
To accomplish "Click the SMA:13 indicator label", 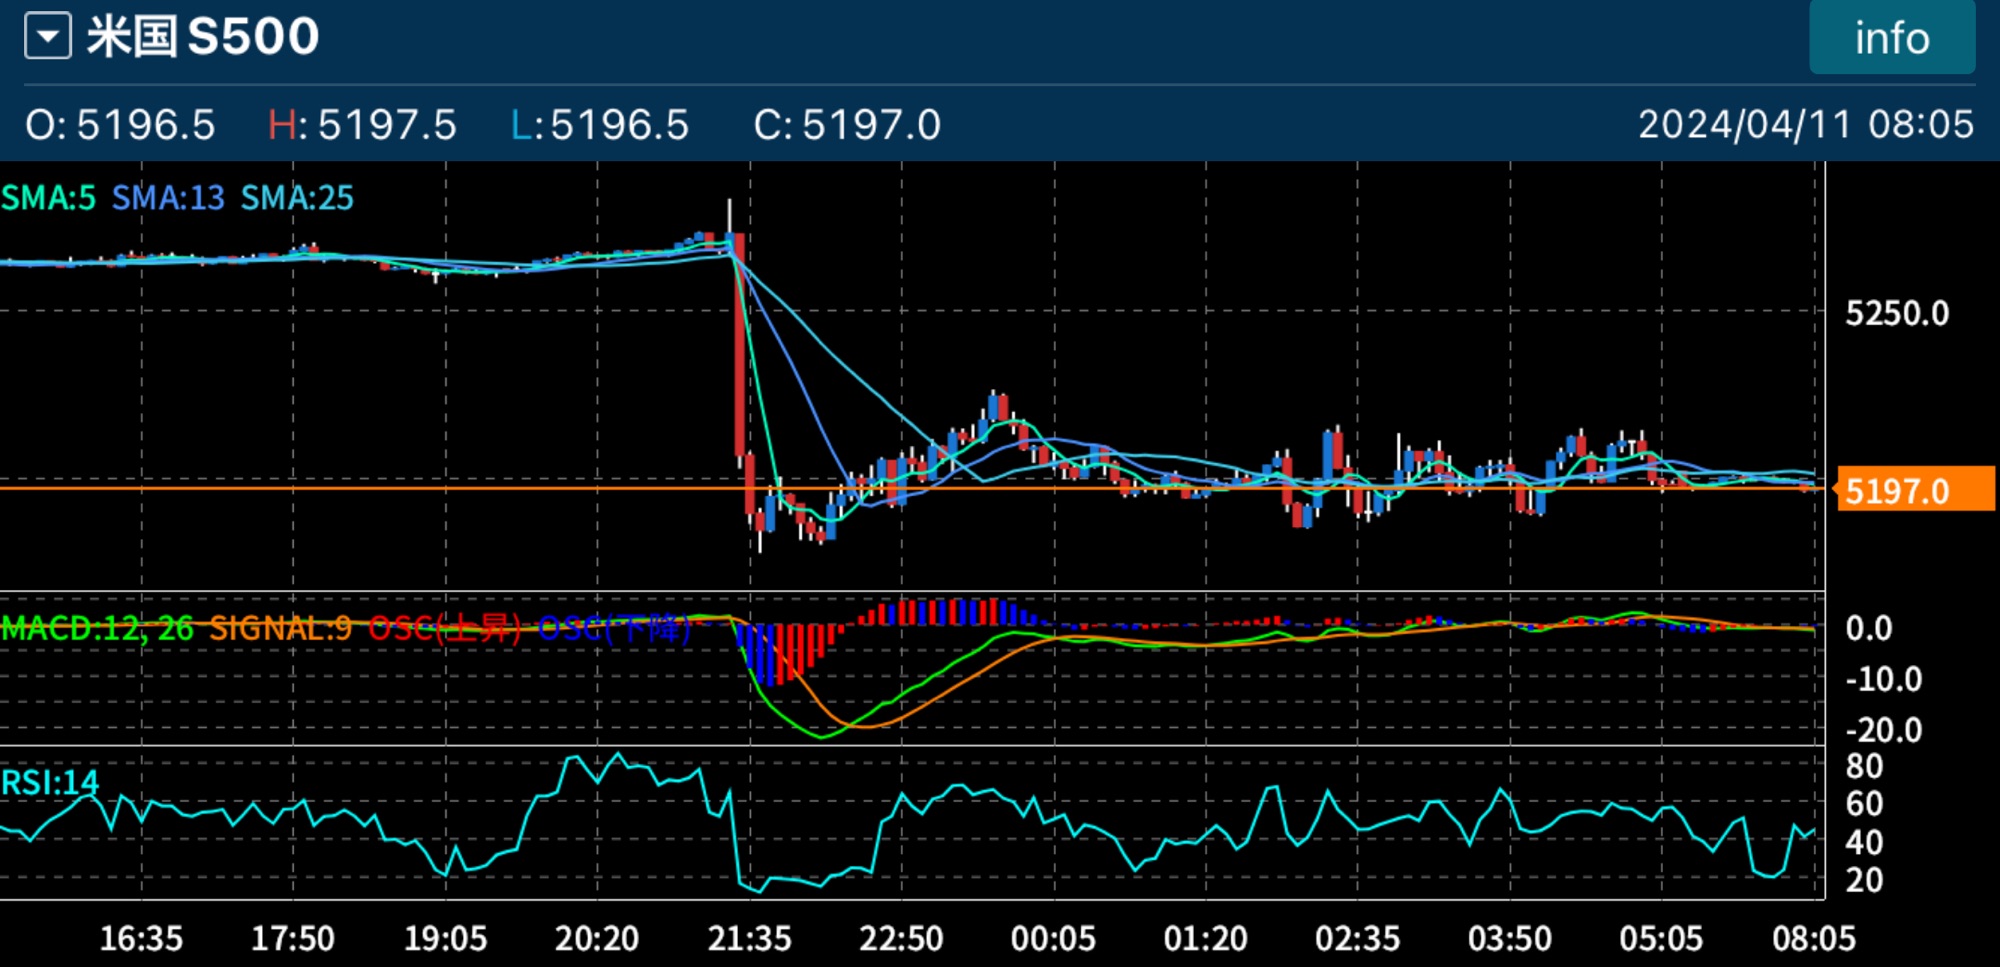I will click(168, 198).
